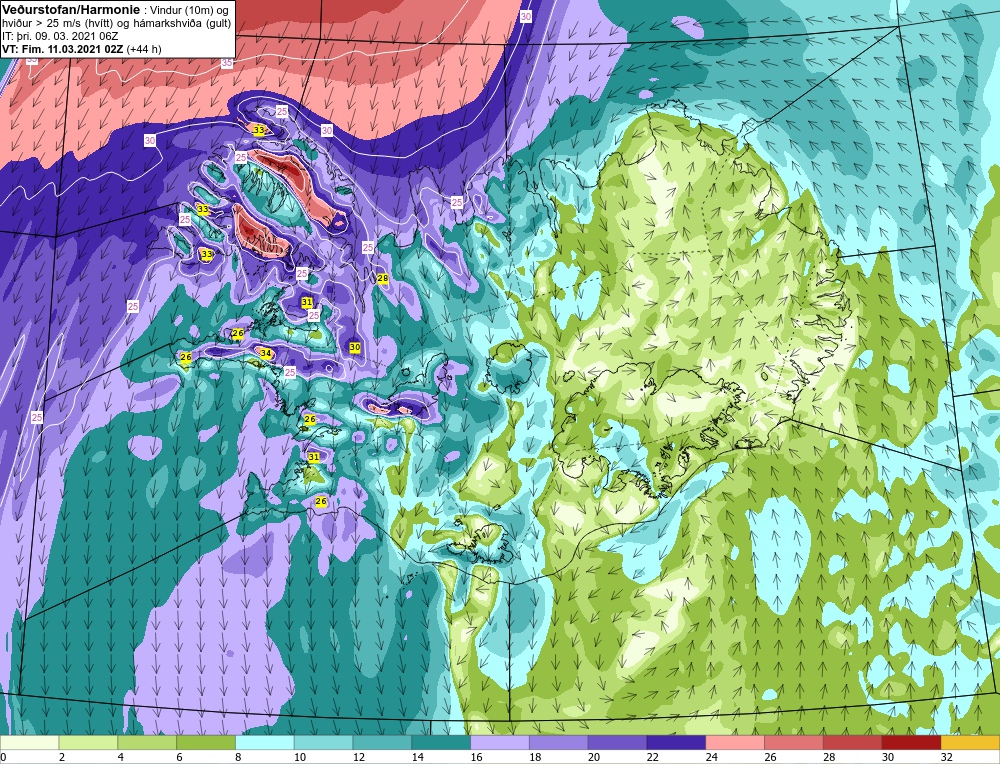
Task: Click legend tick label '14'
Action: 417,757
